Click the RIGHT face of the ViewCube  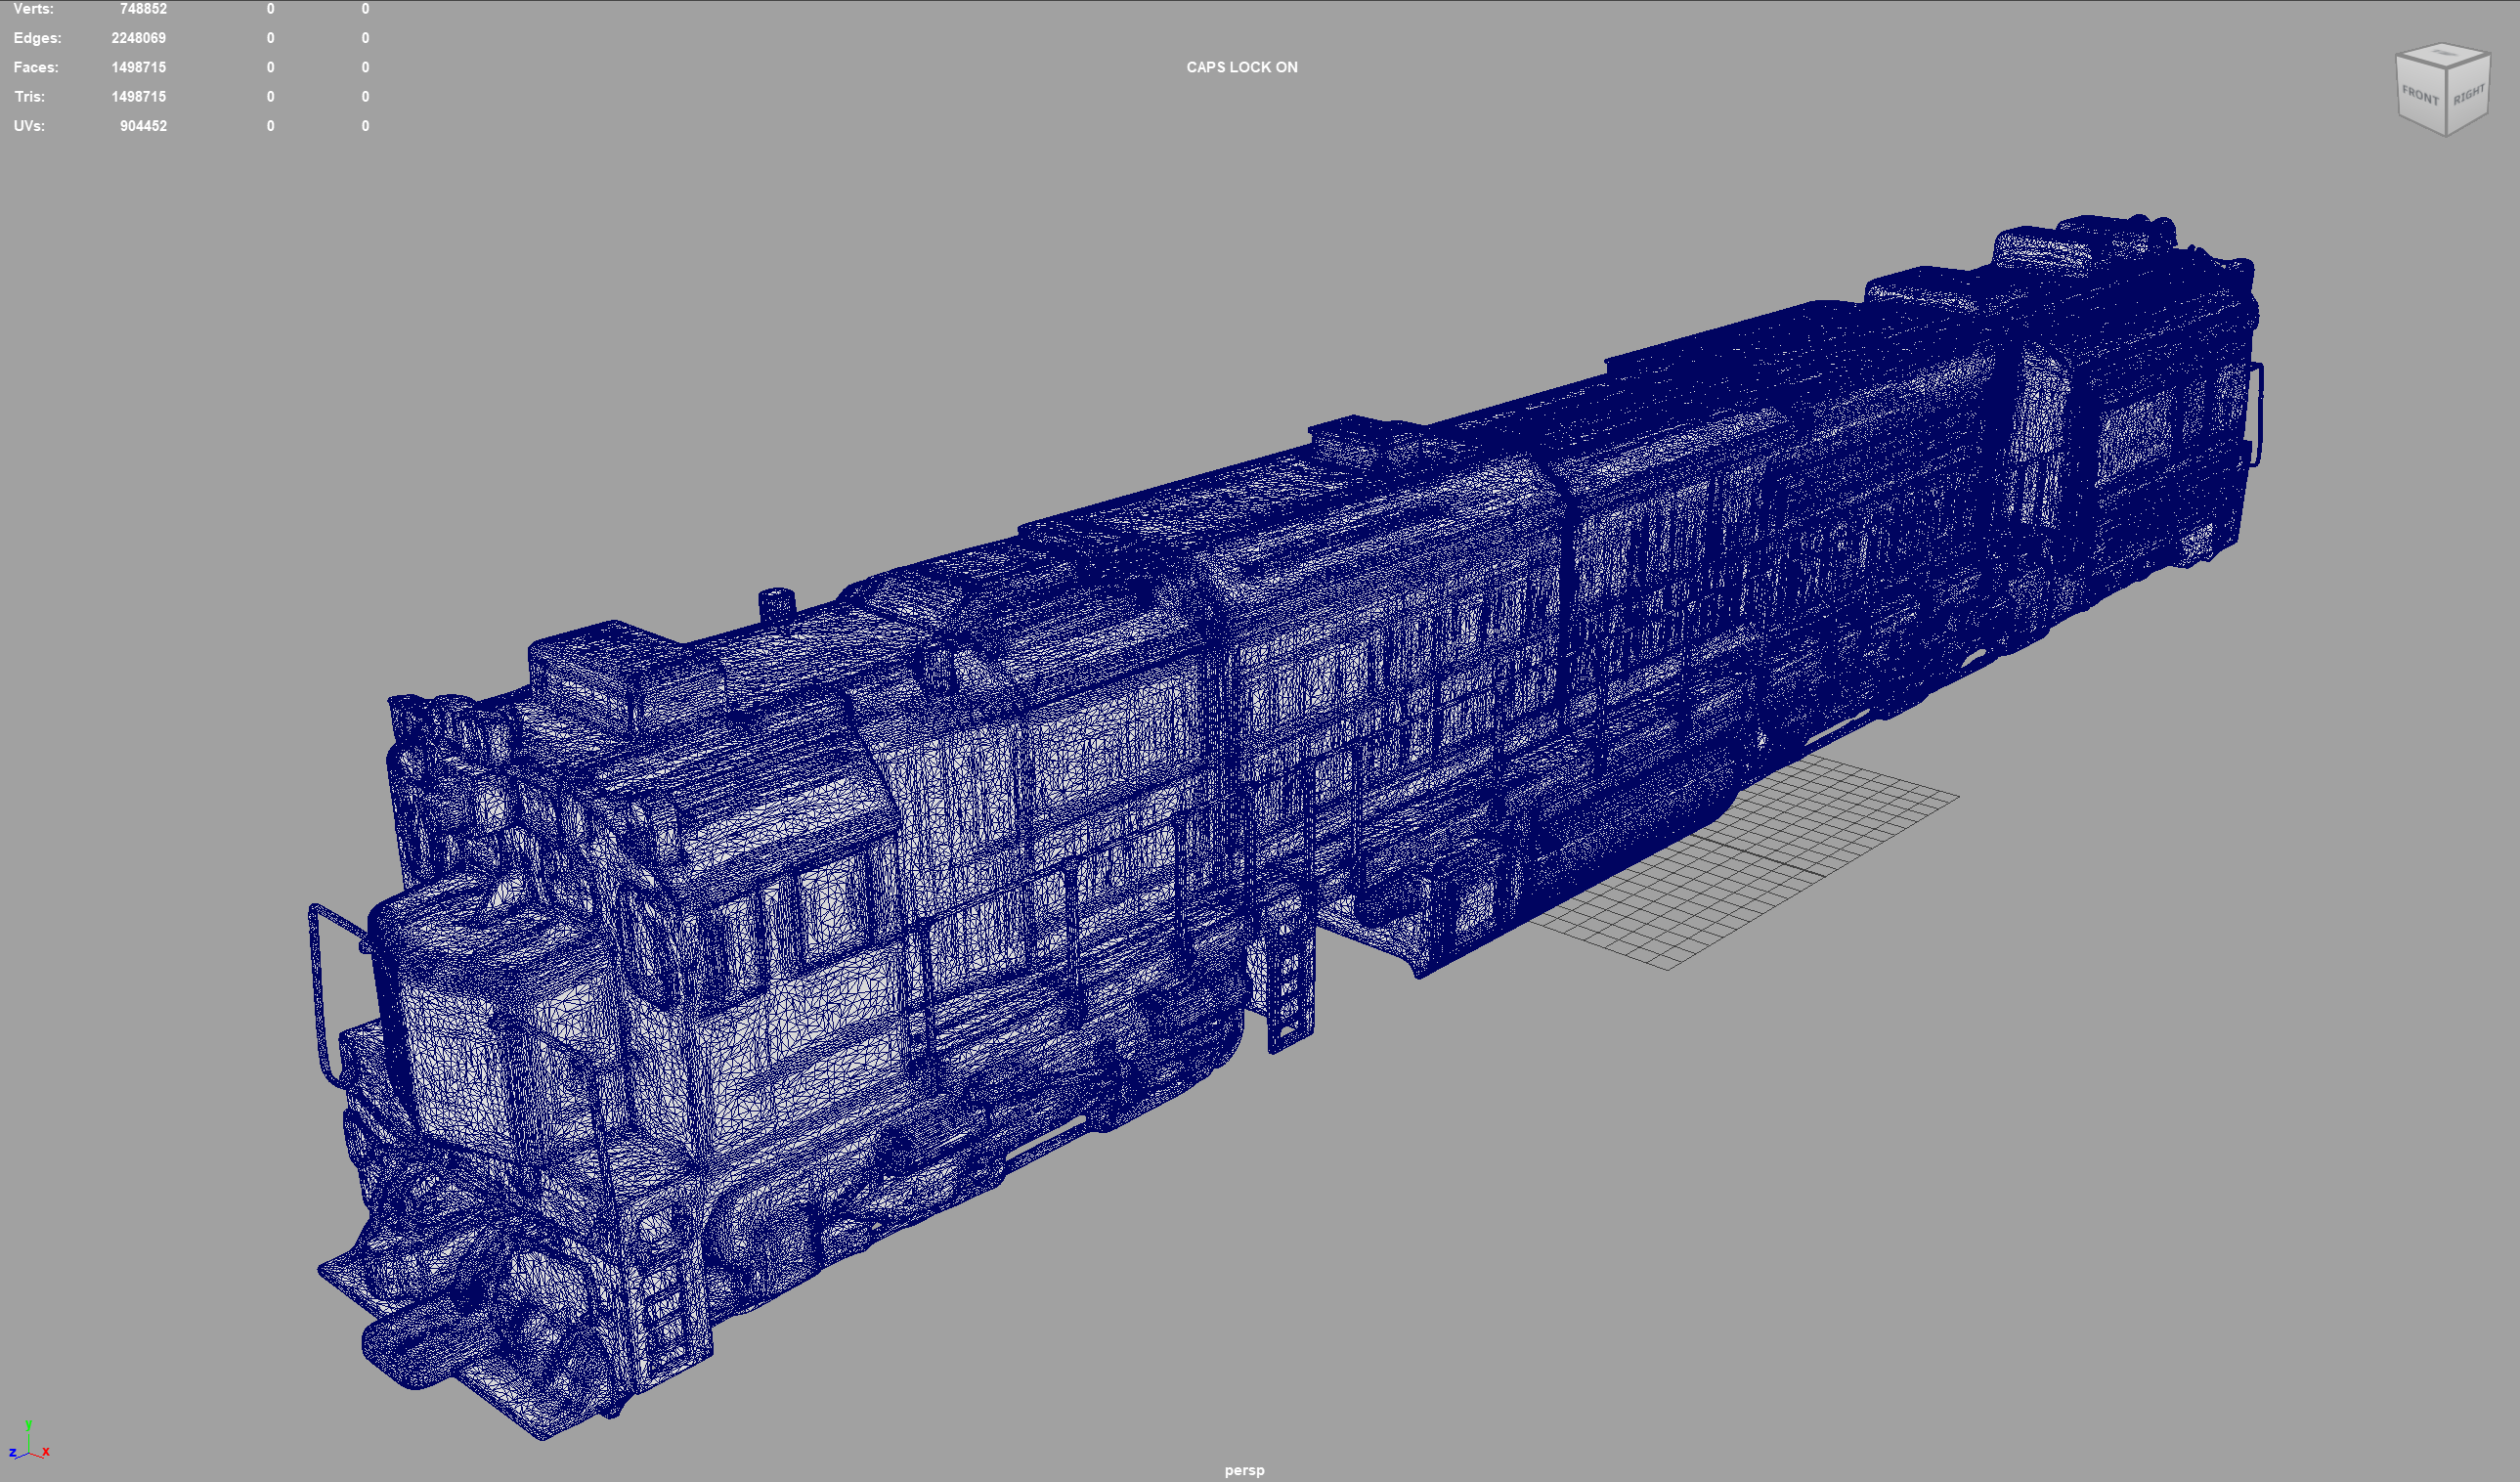click(x=2468, y=95)
